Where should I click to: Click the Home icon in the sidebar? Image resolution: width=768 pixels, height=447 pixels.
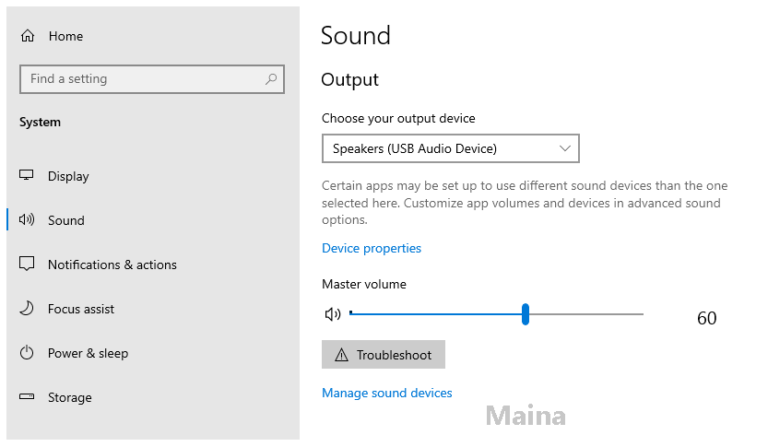(27, 36)
